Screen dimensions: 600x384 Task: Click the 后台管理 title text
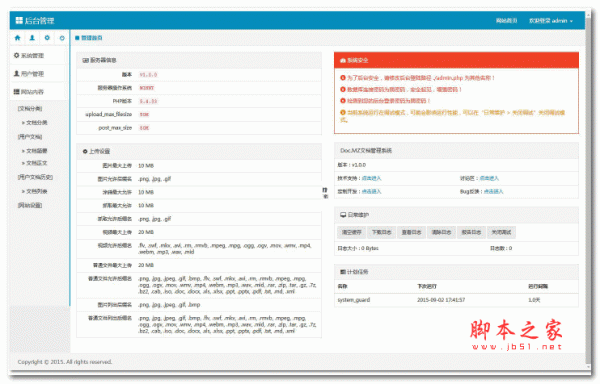point(39,21)
